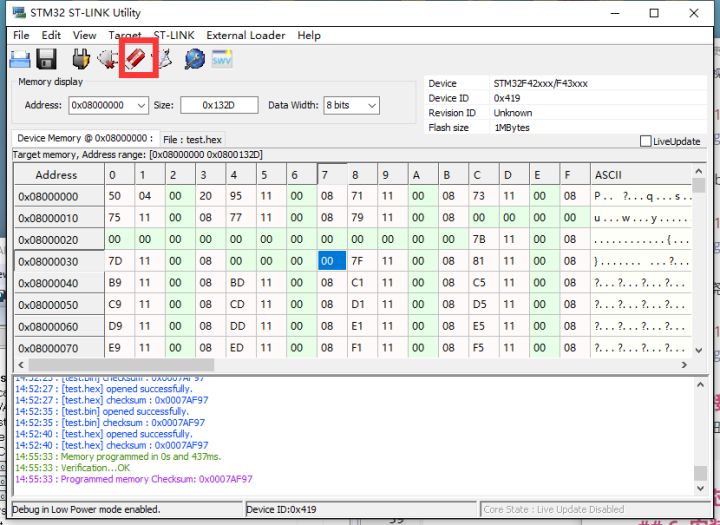Open the SWV viewer icon
This screenshot has height=525, width=720.
pyautogui.click(x=222, y=59)
